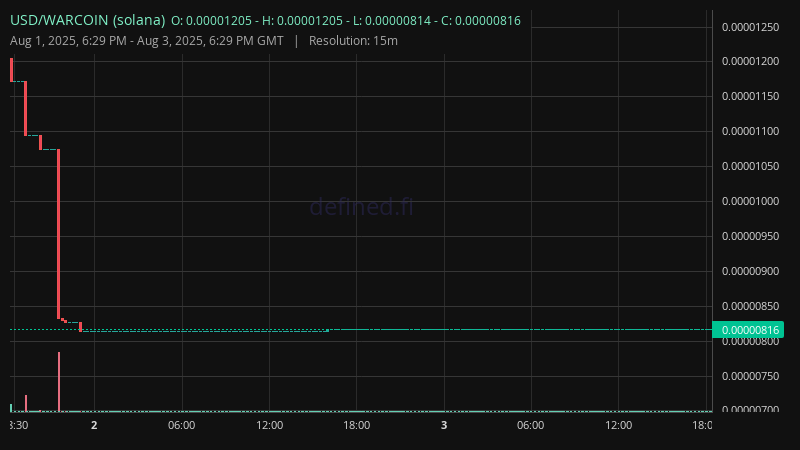Click the current price tag 0.00000816
The height and width of the screenshot is (450, 800).
748,330
